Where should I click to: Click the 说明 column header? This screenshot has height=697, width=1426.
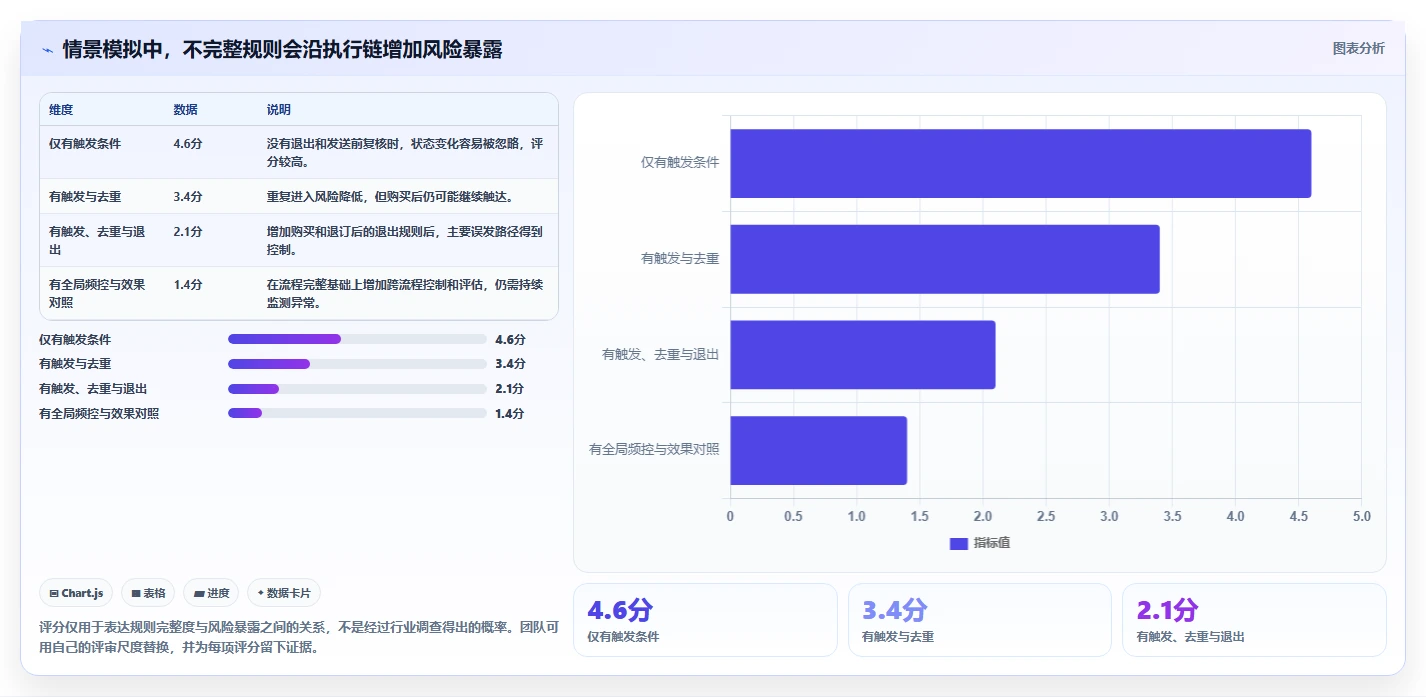pyautogui.click(x=279, y=109)
